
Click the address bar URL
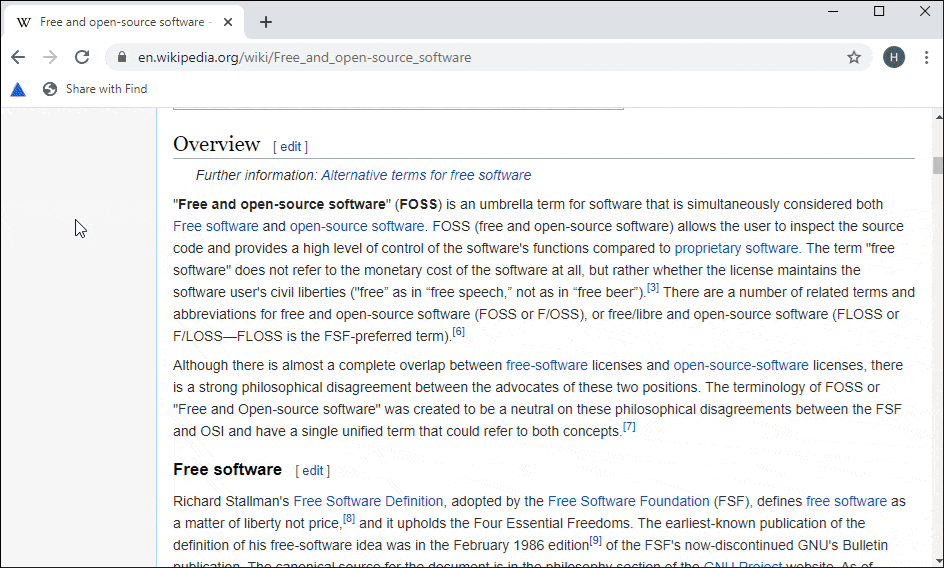[305, 57]
